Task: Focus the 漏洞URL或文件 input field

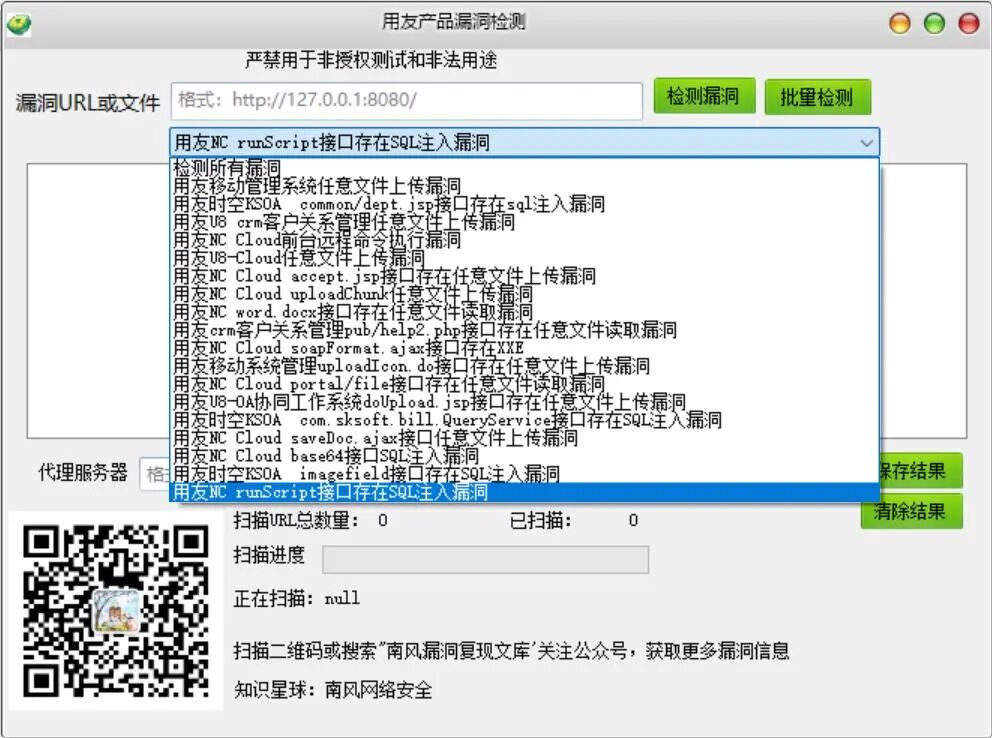Action: (406, 100)
